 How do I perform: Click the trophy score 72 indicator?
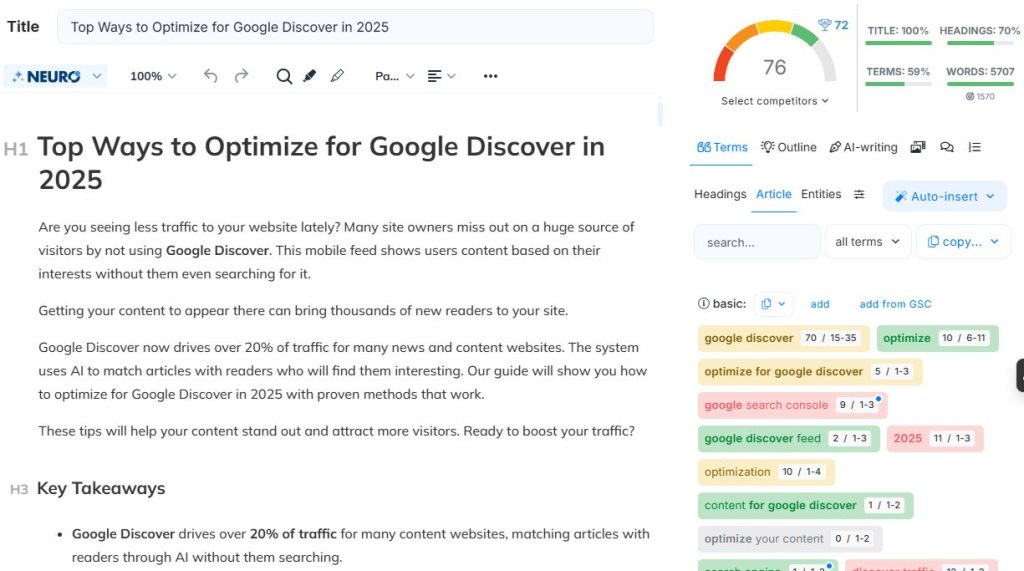pos(833,25)
